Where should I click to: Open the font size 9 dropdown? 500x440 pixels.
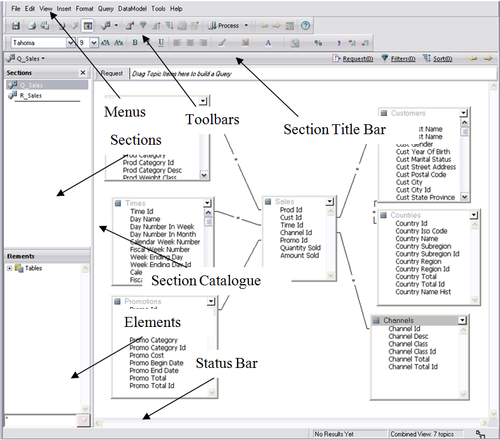(94, 43)
